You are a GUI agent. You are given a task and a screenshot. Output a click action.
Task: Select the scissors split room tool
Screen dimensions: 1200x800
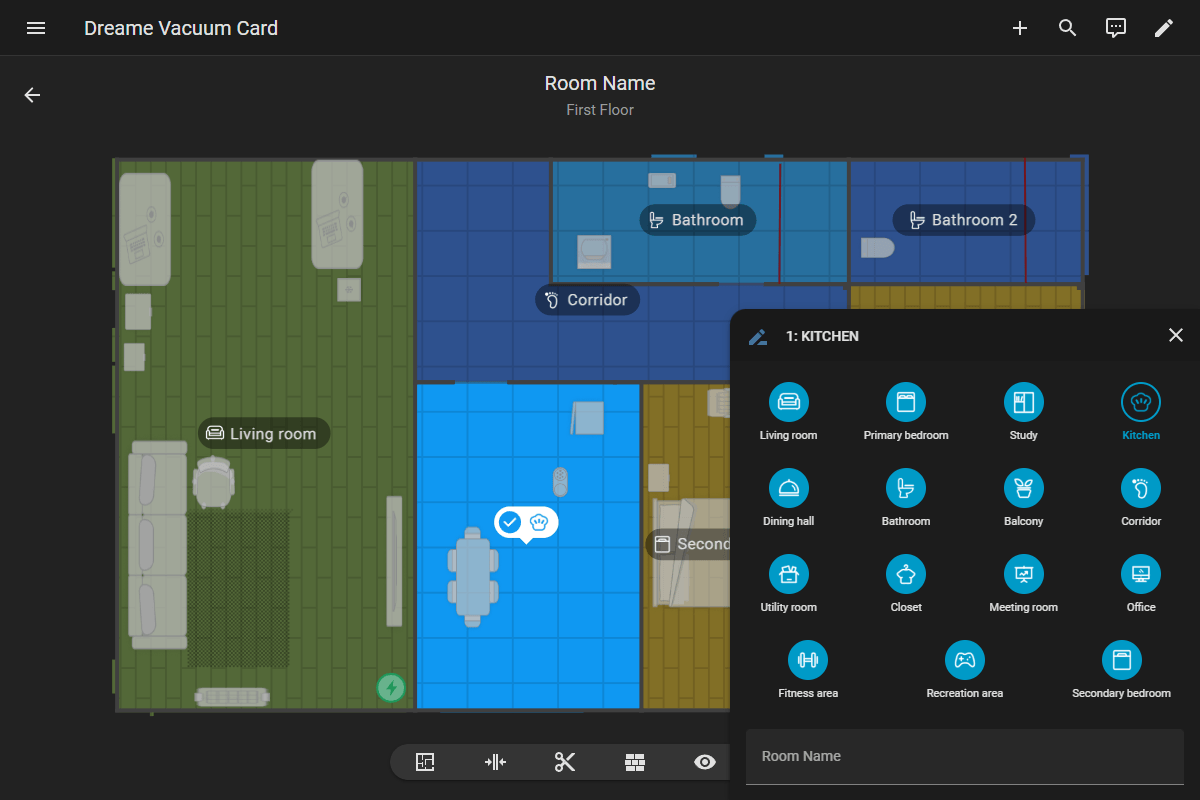coord(565,763)
